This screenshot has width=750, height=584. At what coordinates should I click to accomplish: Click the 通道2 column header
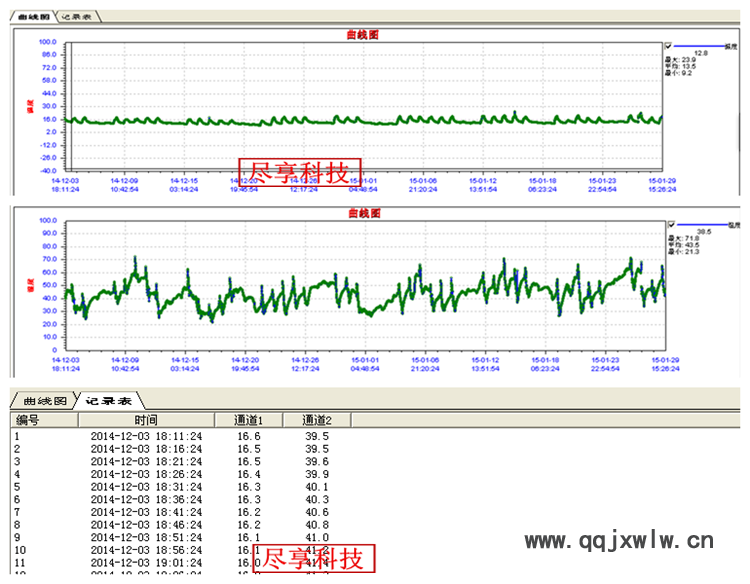(x=317, y=420)
